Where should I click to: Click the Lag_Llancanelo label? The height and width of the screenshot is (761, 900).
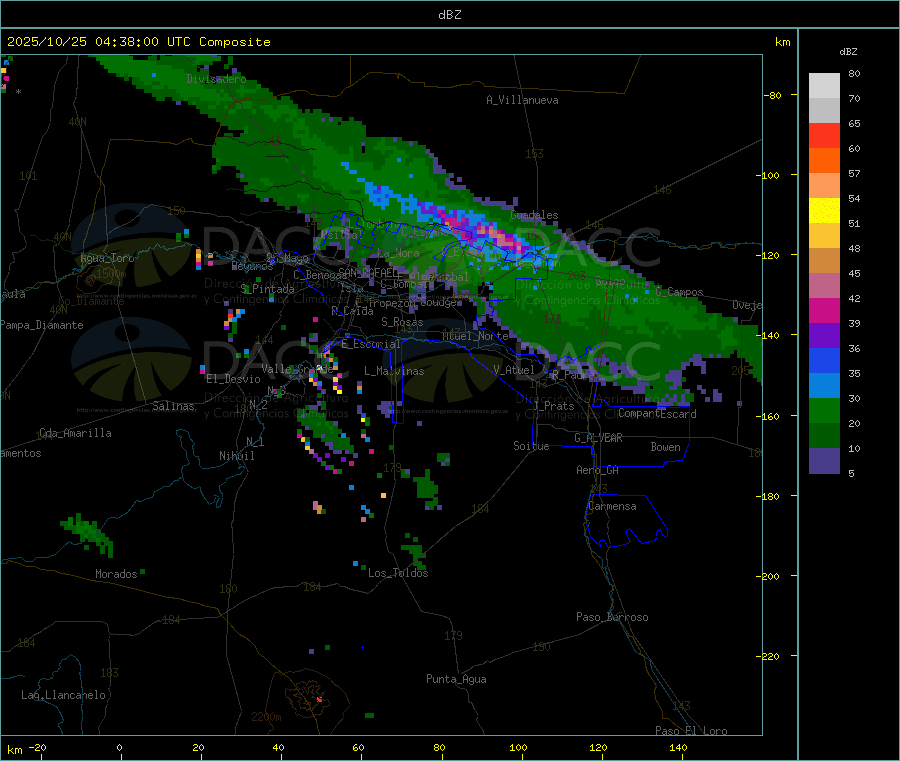point(64,694)
